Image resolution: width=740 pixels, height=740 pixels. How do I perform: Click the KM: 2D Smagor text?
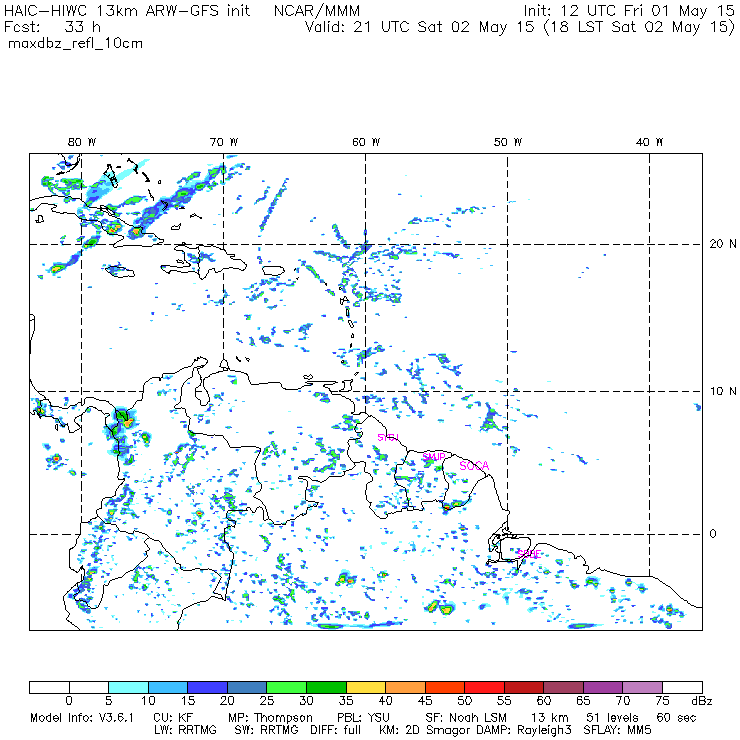click(x=423, y=730)
